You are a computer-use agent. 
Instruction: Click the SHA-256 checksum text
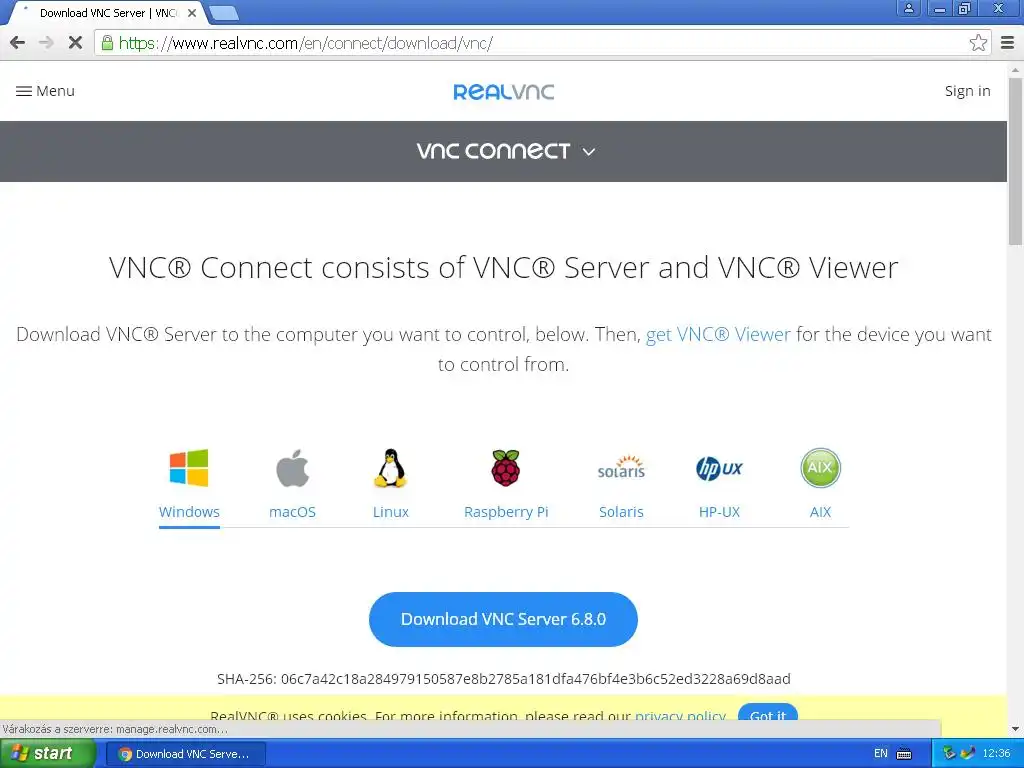point(504,679)
